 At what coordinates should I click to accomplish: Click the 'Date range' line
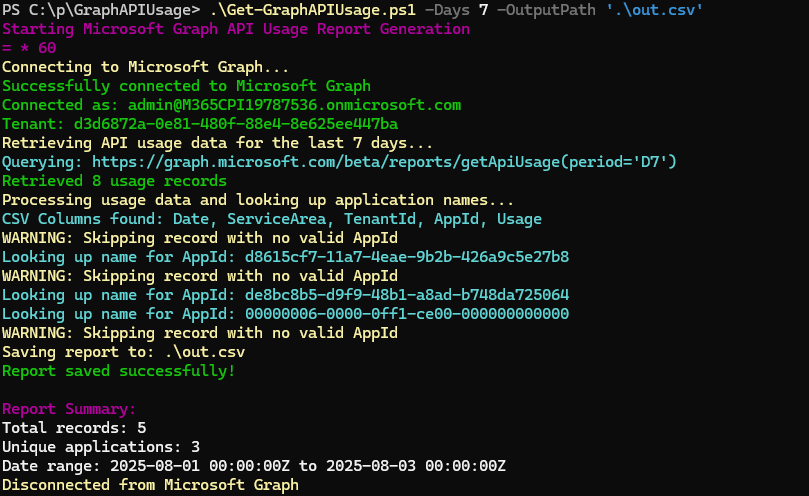click(x=254, y=466)
